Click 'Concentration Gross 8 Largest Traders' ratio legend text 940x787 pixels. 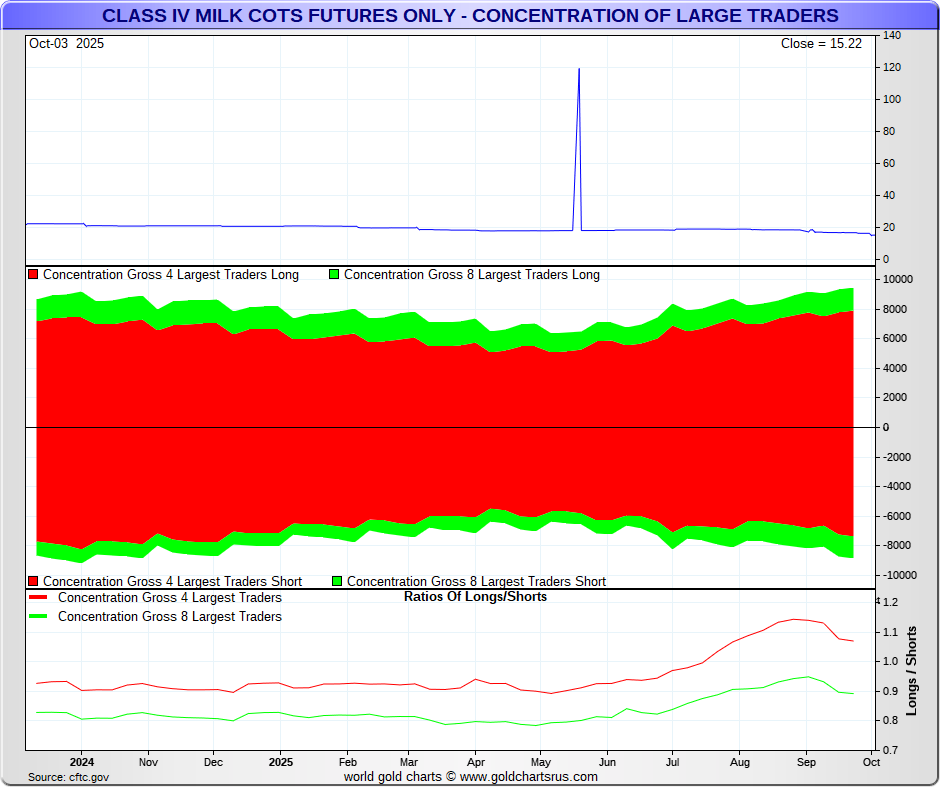pyautogui.click(x=170, y=616)
